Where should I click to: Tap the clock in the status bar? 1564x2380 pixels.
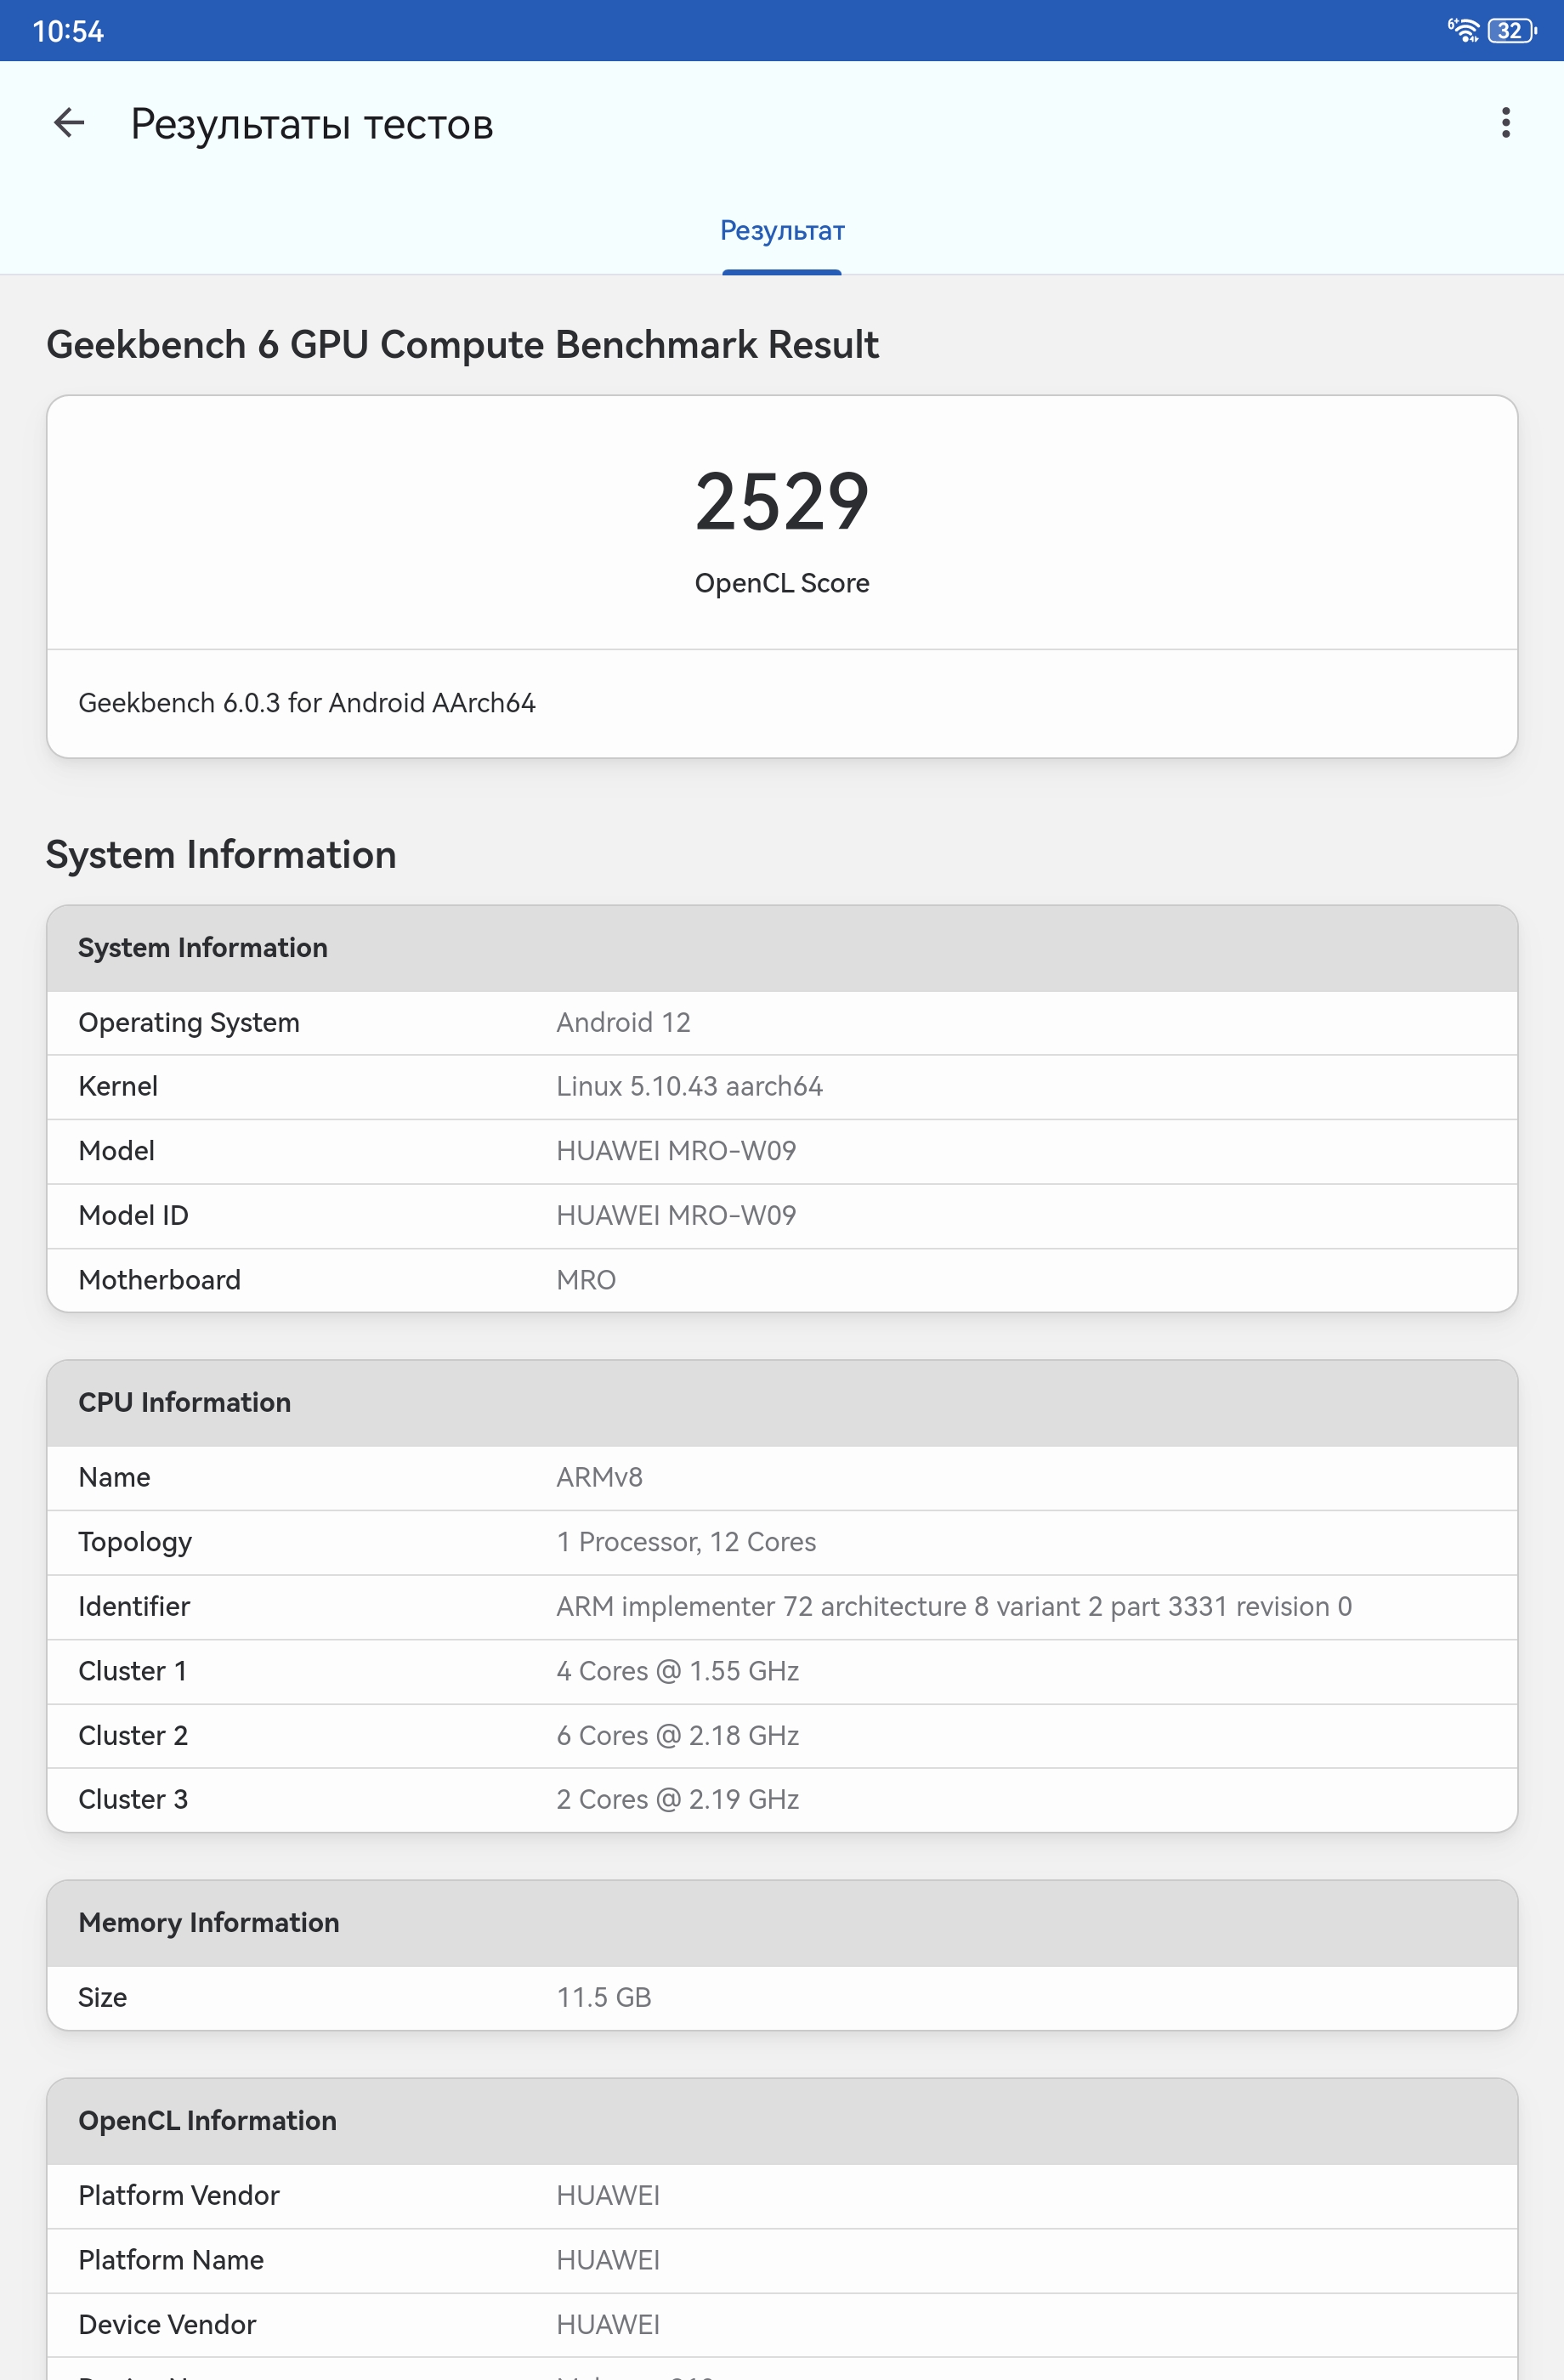click(x=68, y=31)
